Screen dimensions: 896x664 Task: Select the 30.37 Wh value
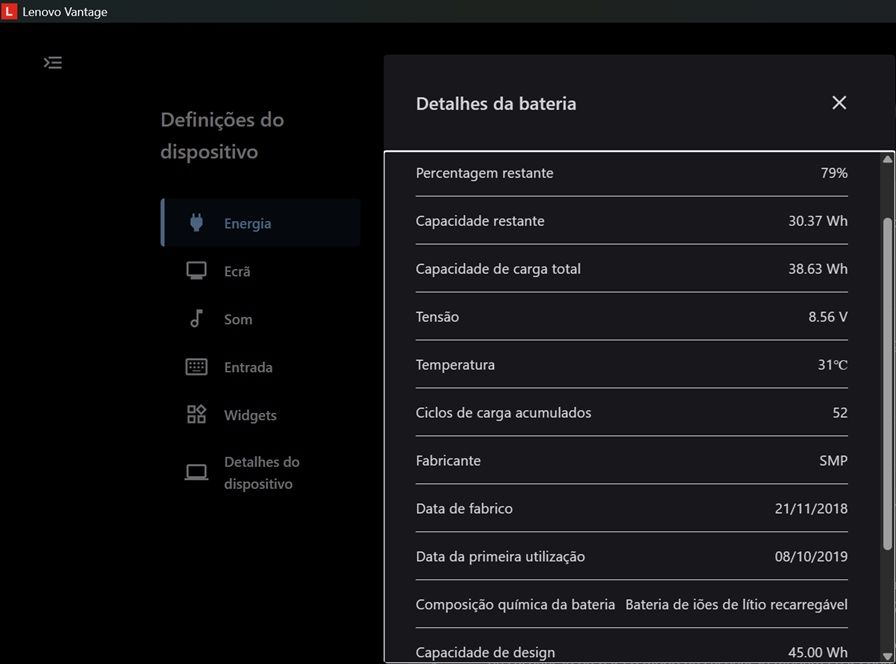[x=818, y=221]
